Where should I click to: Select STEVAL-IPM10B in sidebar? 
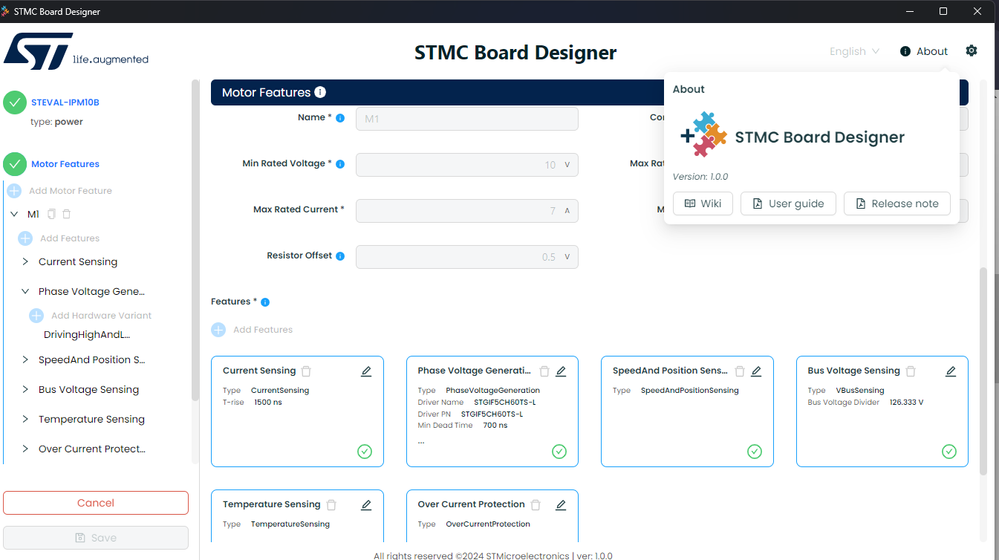click(x=65, y=102)
